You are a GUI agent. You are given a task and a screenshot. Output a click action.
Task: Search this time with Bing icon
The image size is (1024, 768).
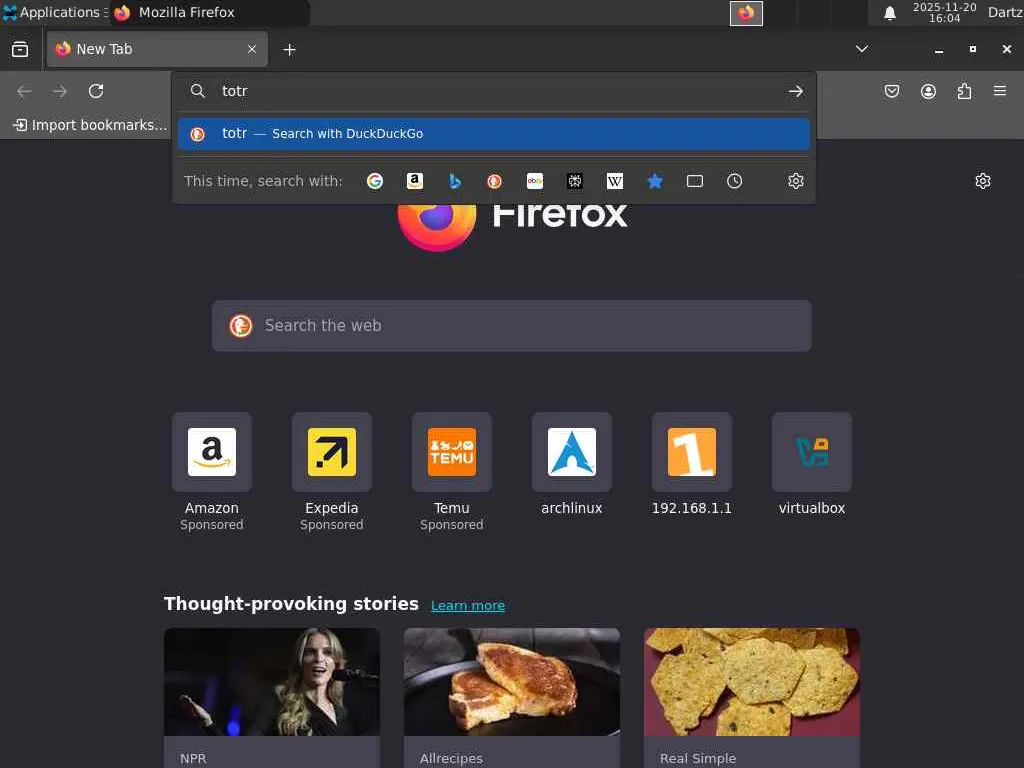point(455,181)
